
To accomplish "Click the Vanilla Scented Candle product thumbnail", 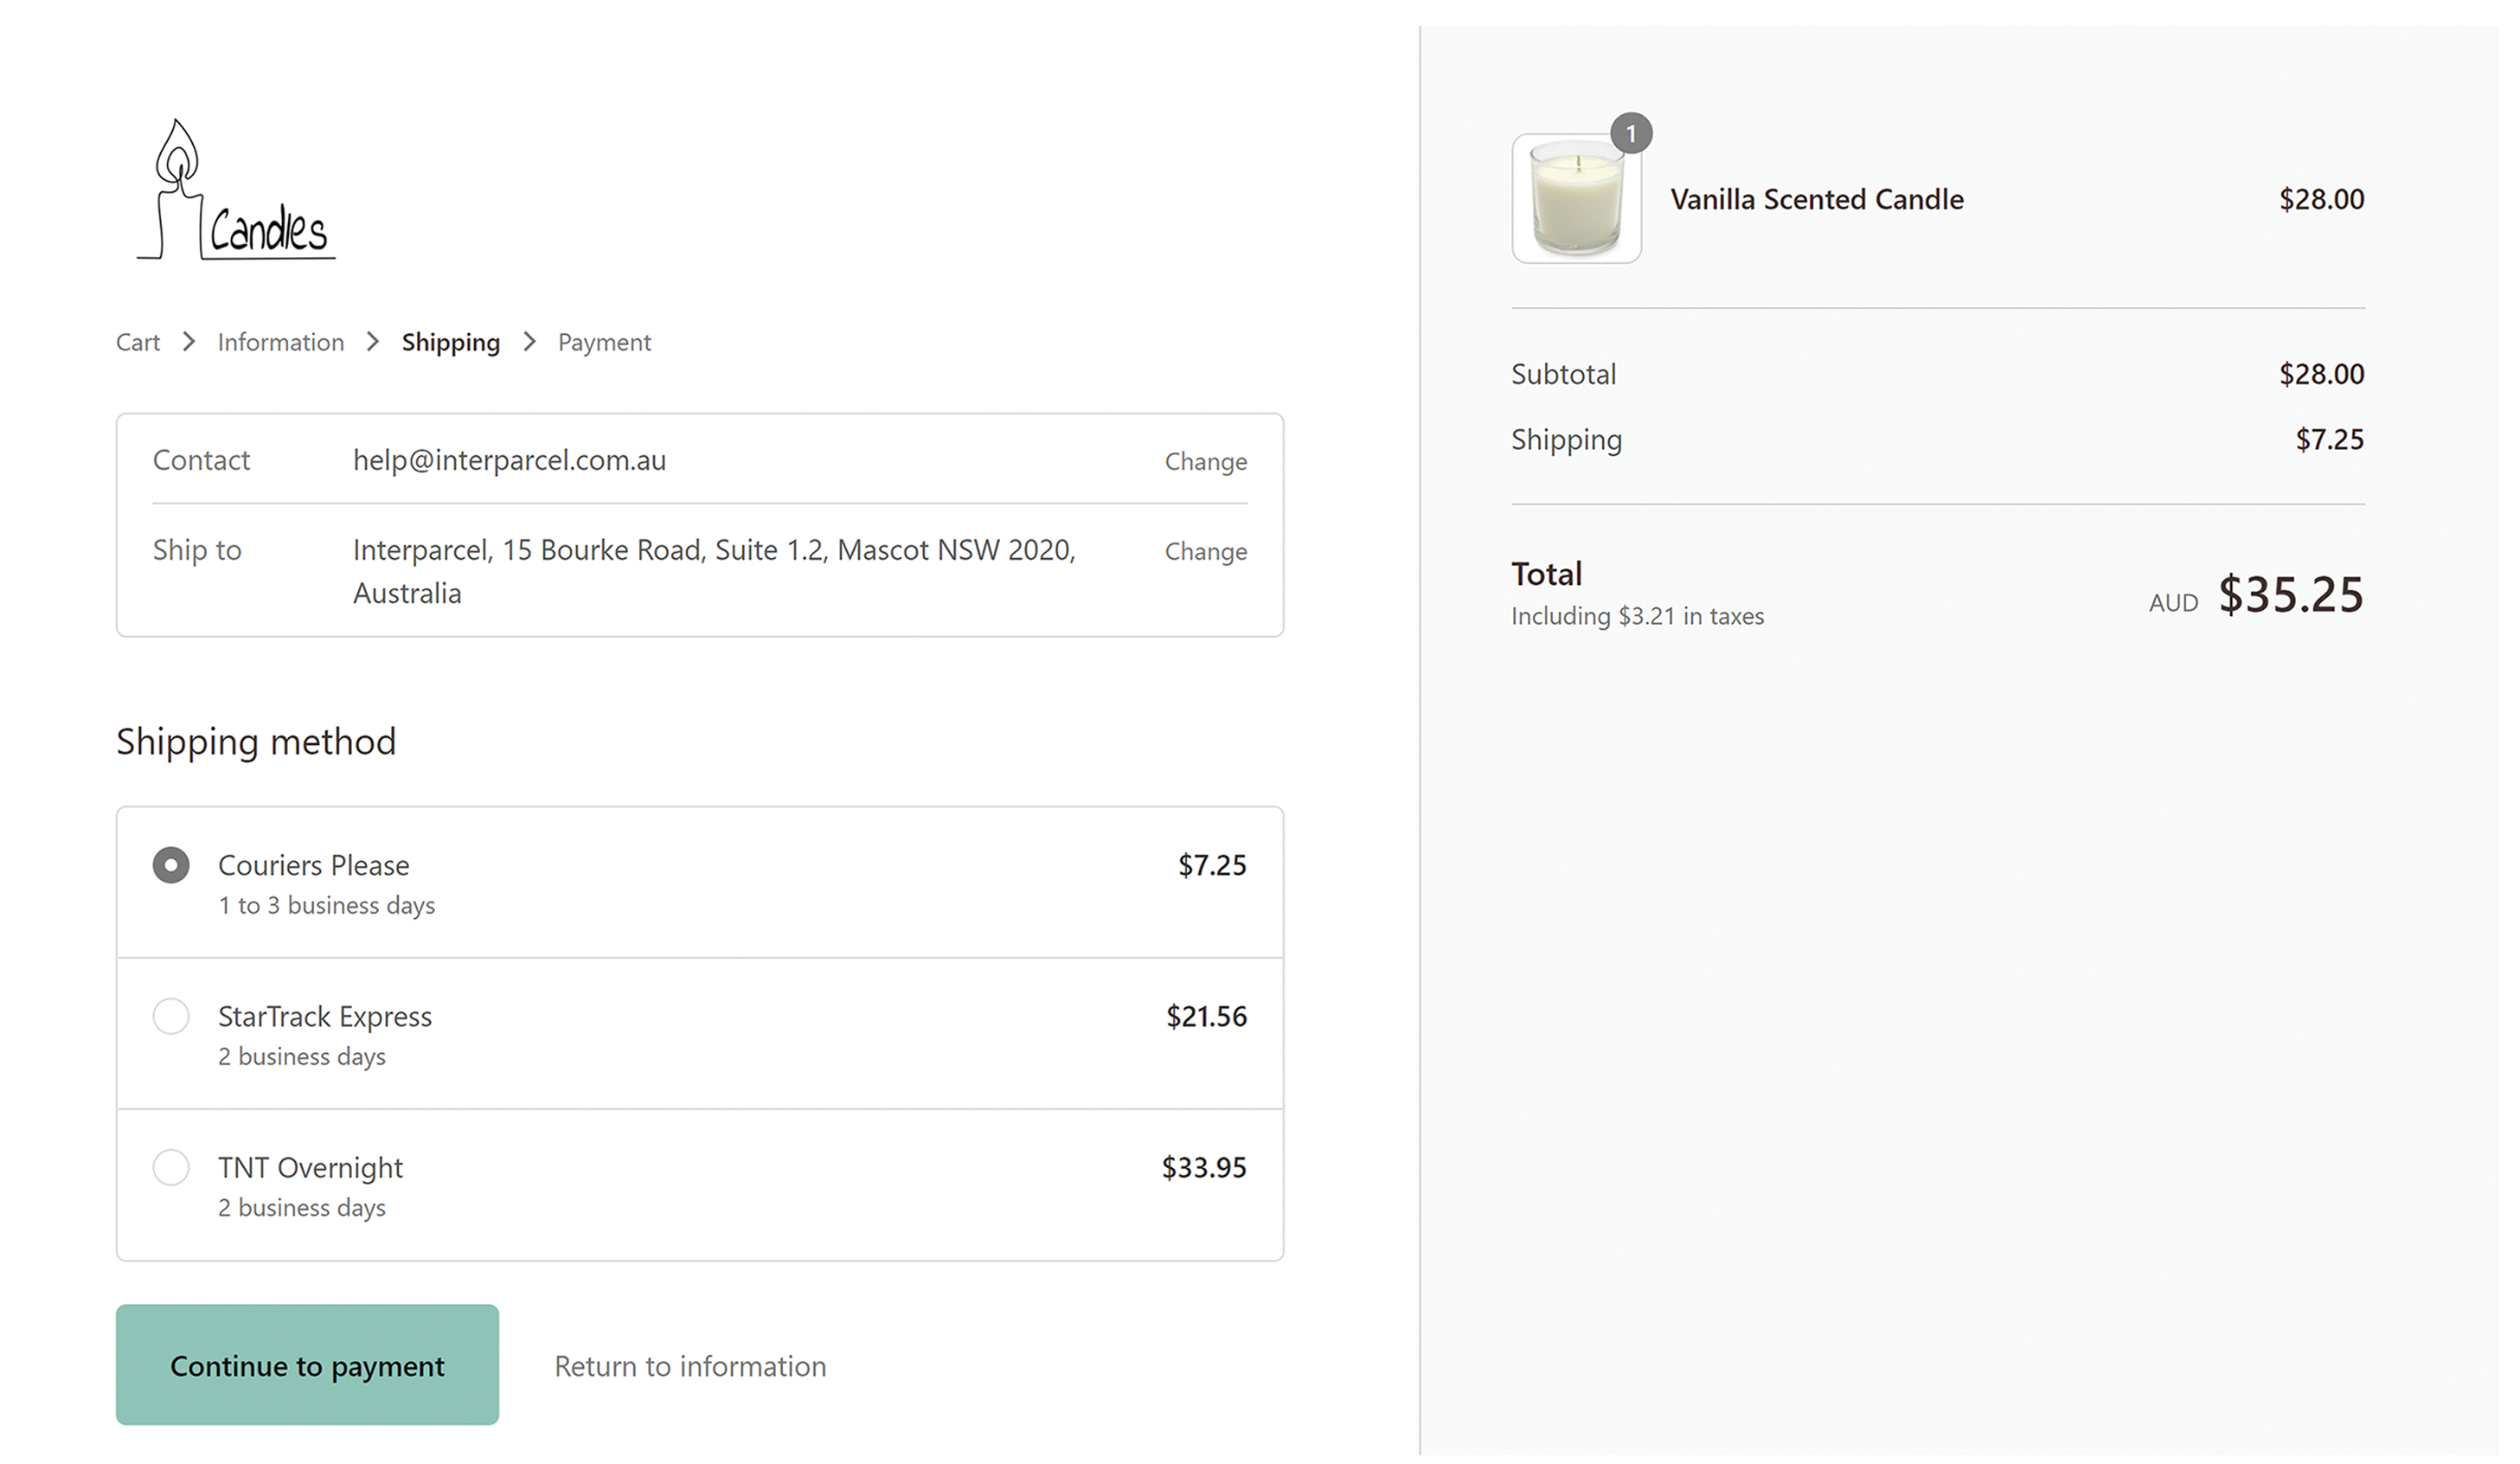I will (x=1576, y=200).
